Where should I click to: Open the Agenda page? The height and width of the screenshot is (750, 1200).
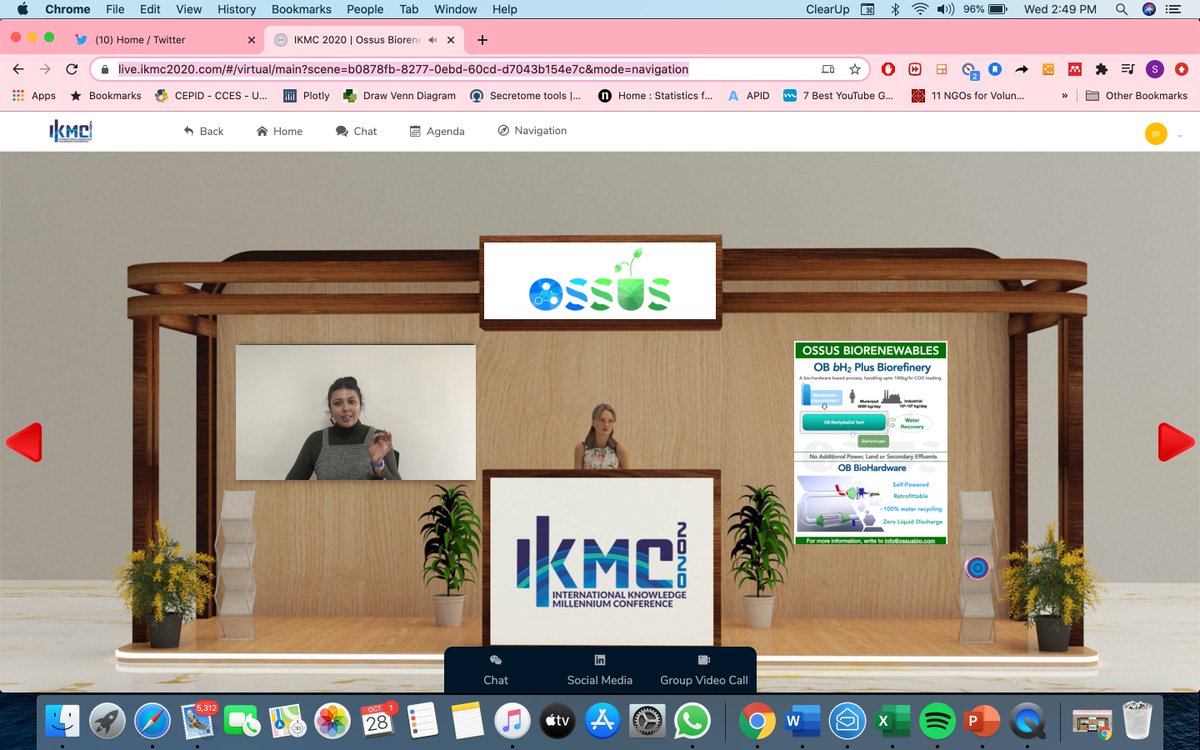(x=437, y=131)
